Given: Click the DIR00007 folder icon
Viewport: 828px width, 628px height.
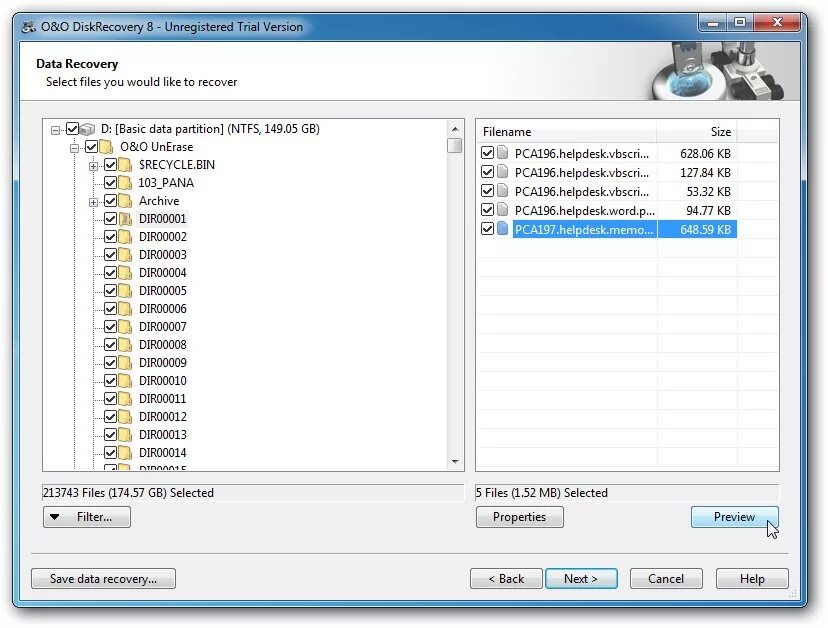Looking at the screenshot, I should coord(125,326).
